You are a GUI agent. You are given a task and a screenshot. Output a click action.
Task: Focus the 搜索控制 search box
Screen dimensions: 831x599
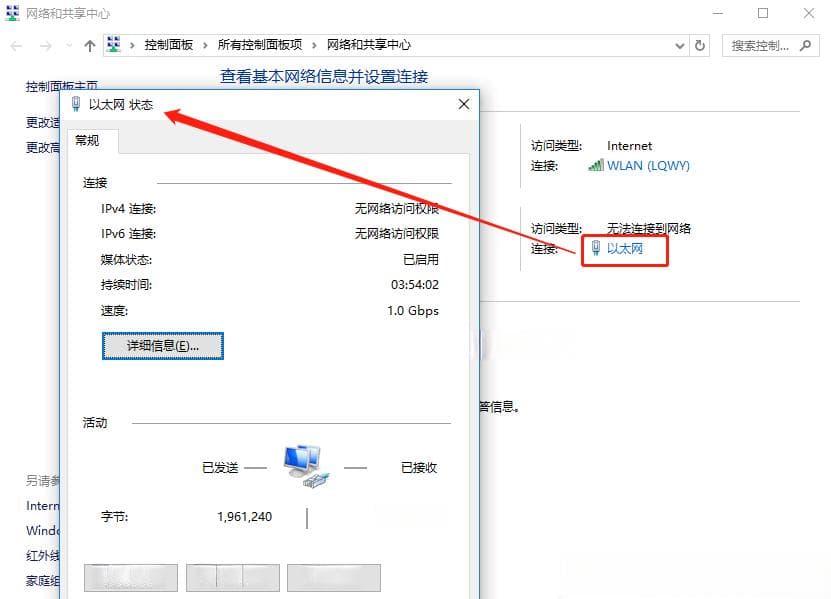point(771,46)
